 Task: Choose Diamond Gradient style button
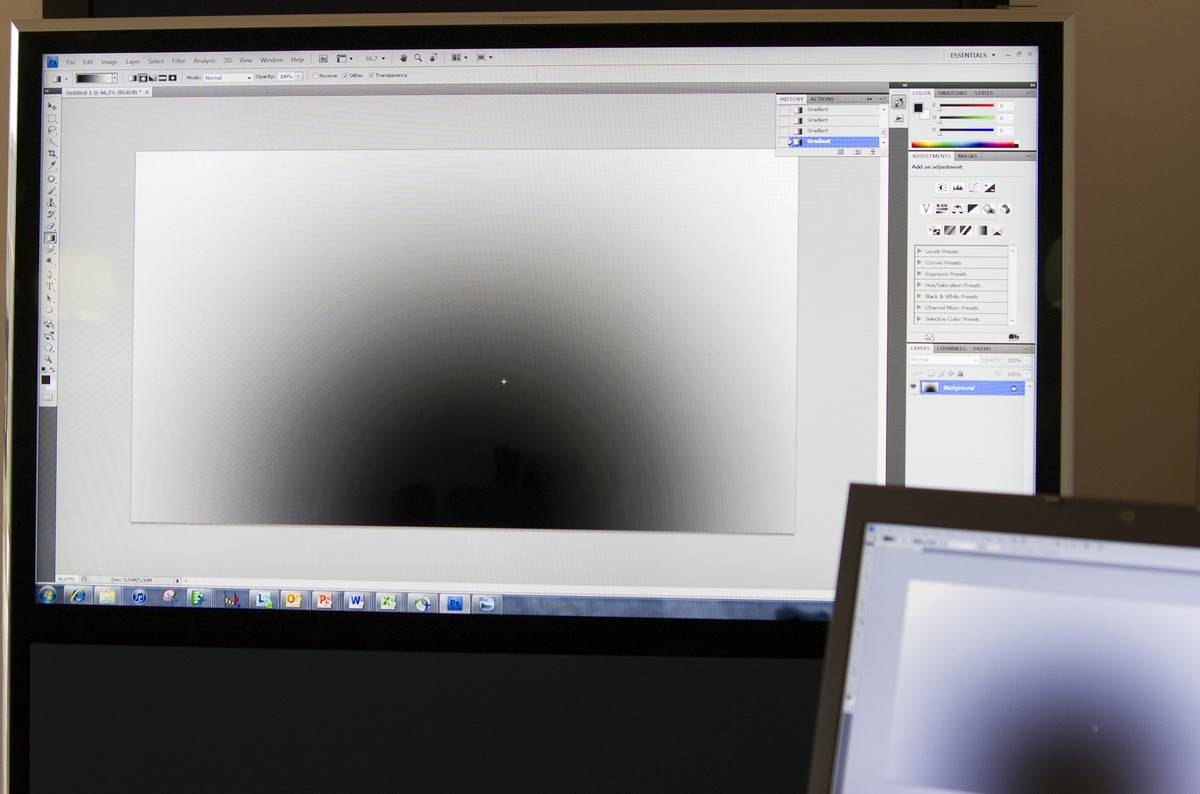173,77
